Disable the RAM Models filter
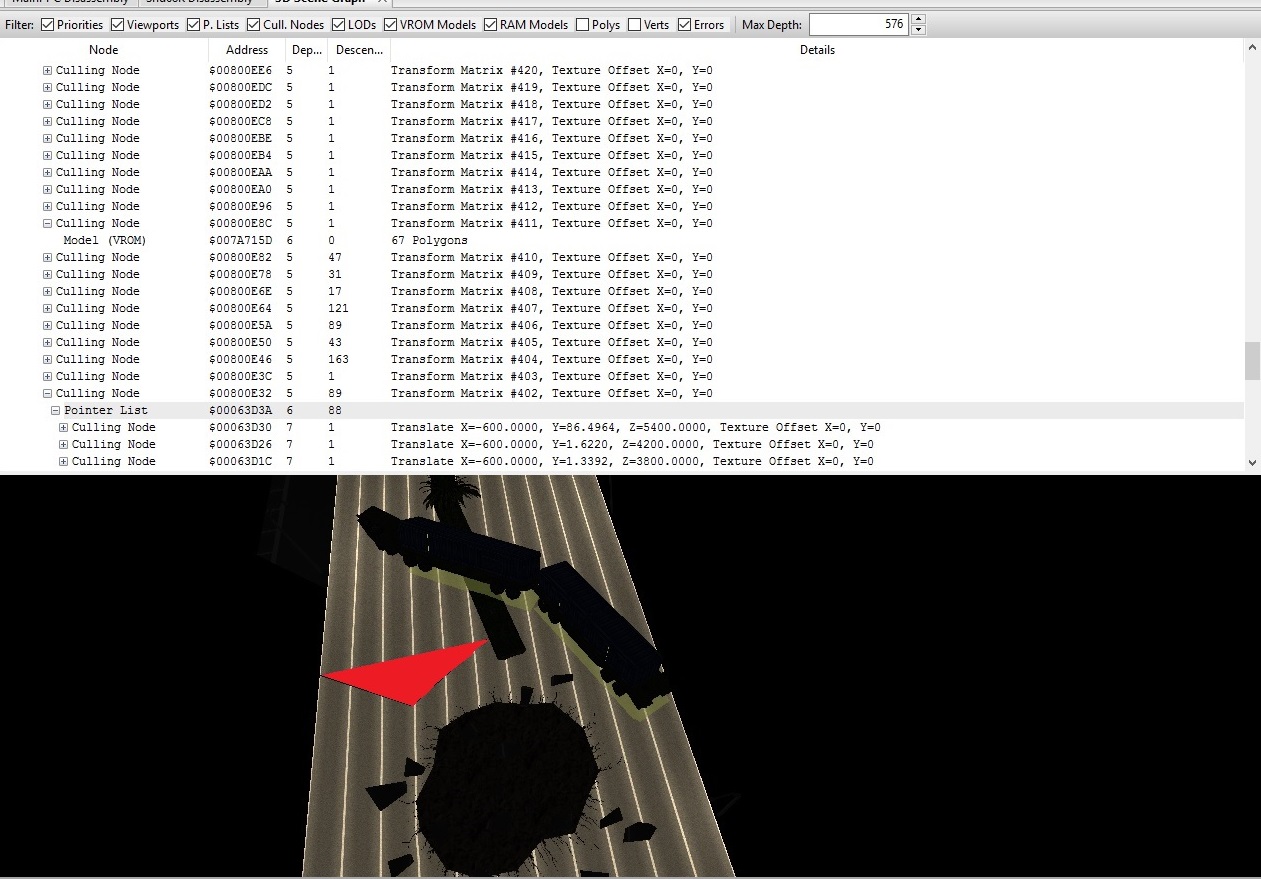Image resolution: width=1261 pixels, height=879 pixels. (491, 25)
